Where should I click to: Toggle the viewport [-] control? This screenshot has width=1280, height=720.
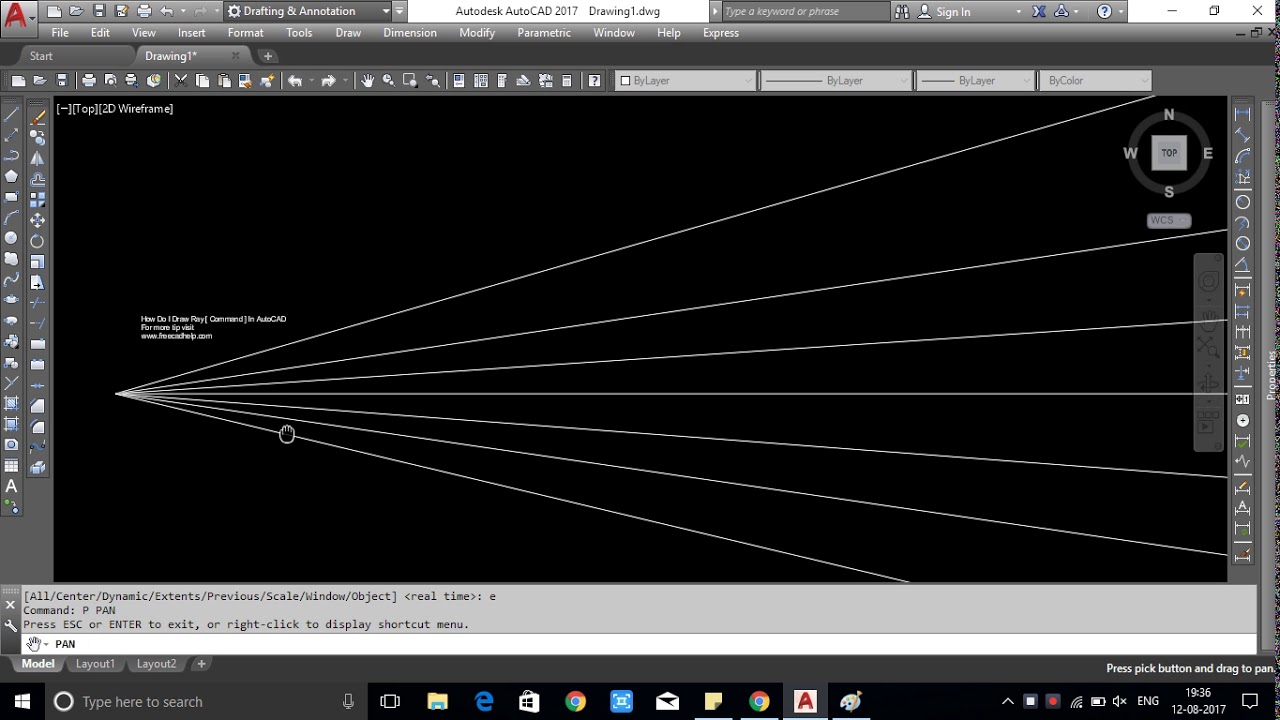63,109
